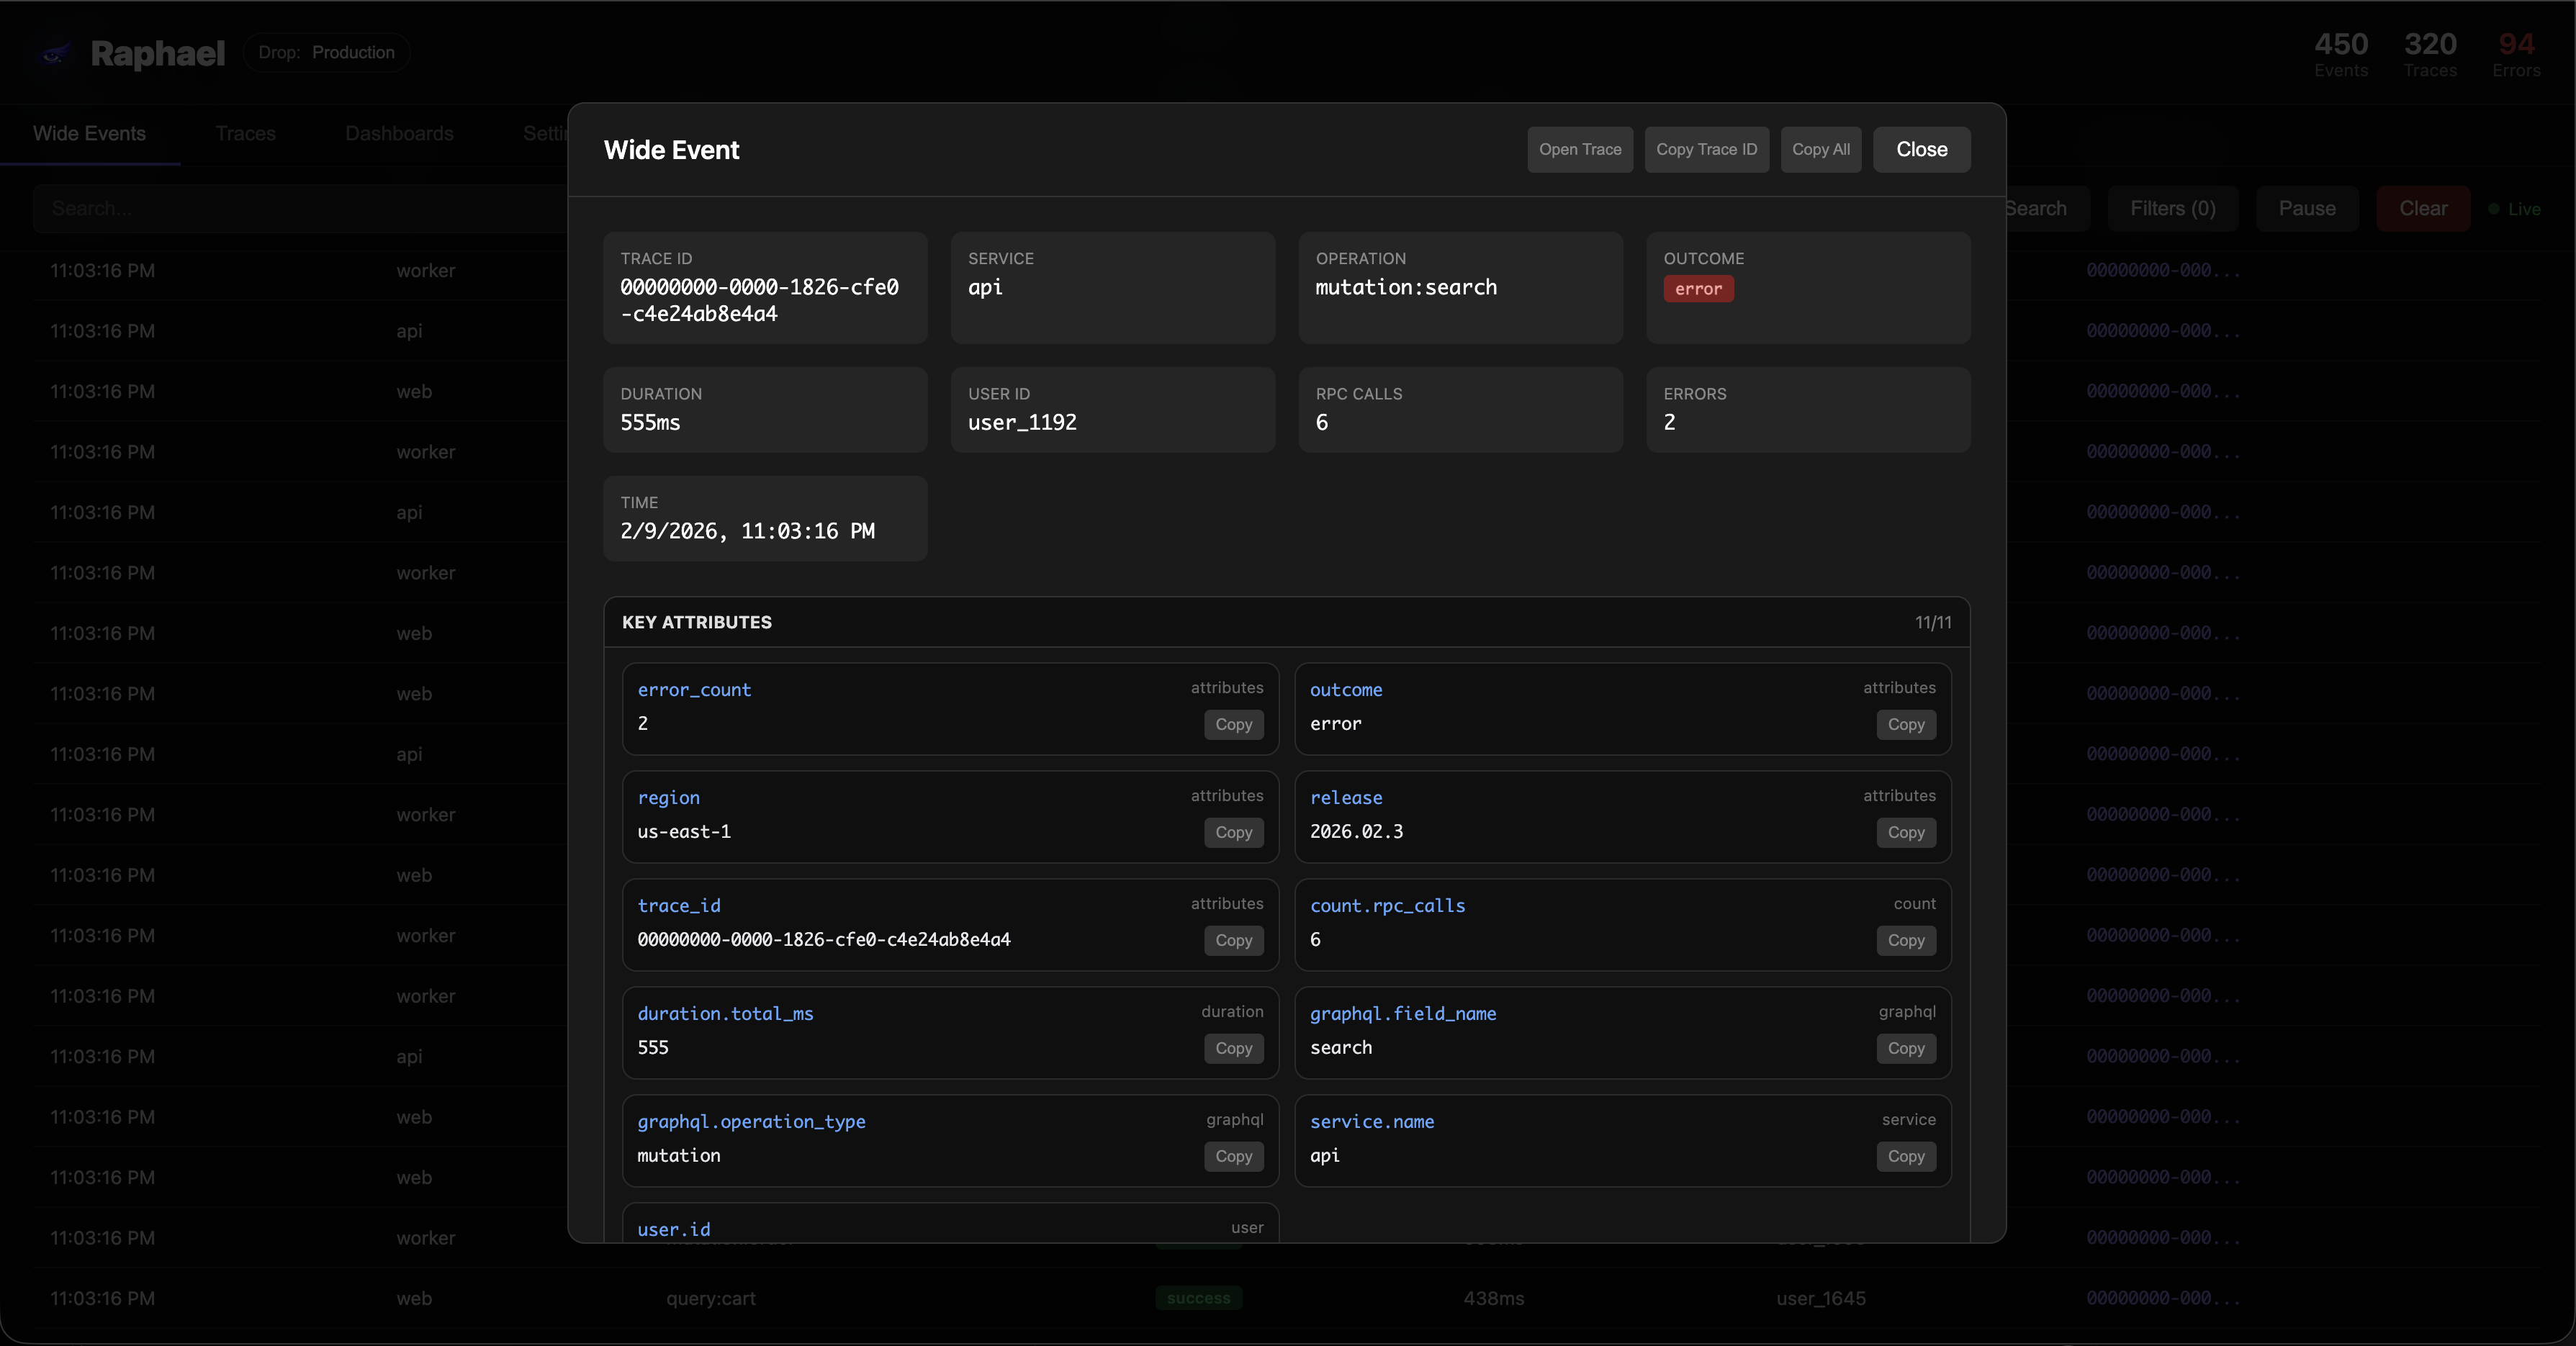Screen dimensions: 2576x1346
Task: Copy the release 2026.02.3 value
Action: pyautogui.click(x=1905, y=833)
